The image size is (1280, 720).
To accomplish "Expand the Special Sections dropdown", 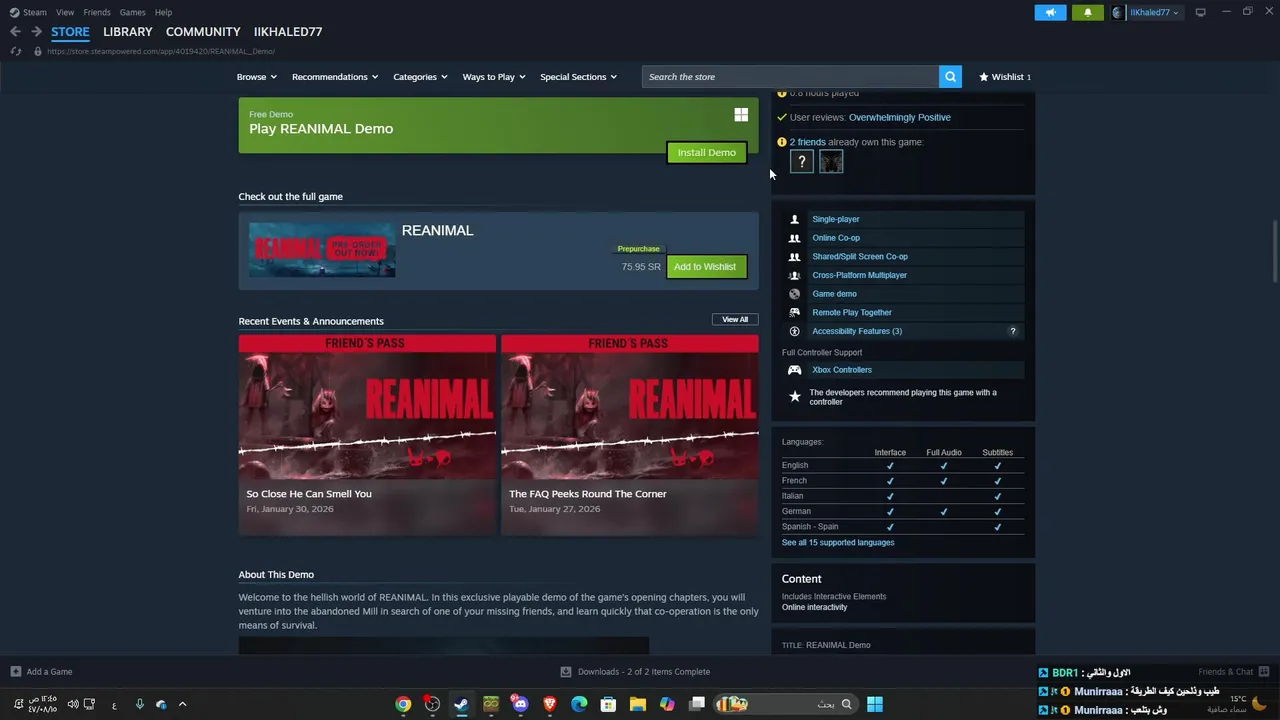I will pos(578,77).
